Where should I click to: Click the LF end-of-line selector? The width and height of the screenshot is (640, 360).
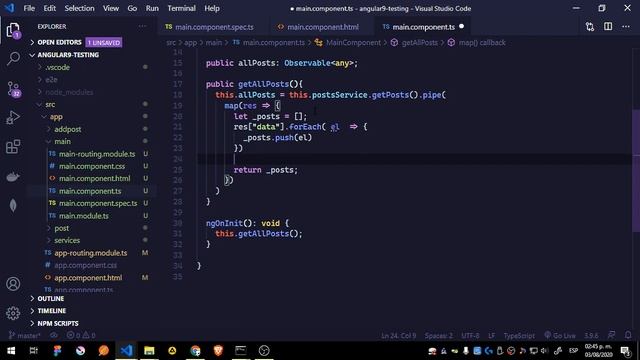(491, 336)
